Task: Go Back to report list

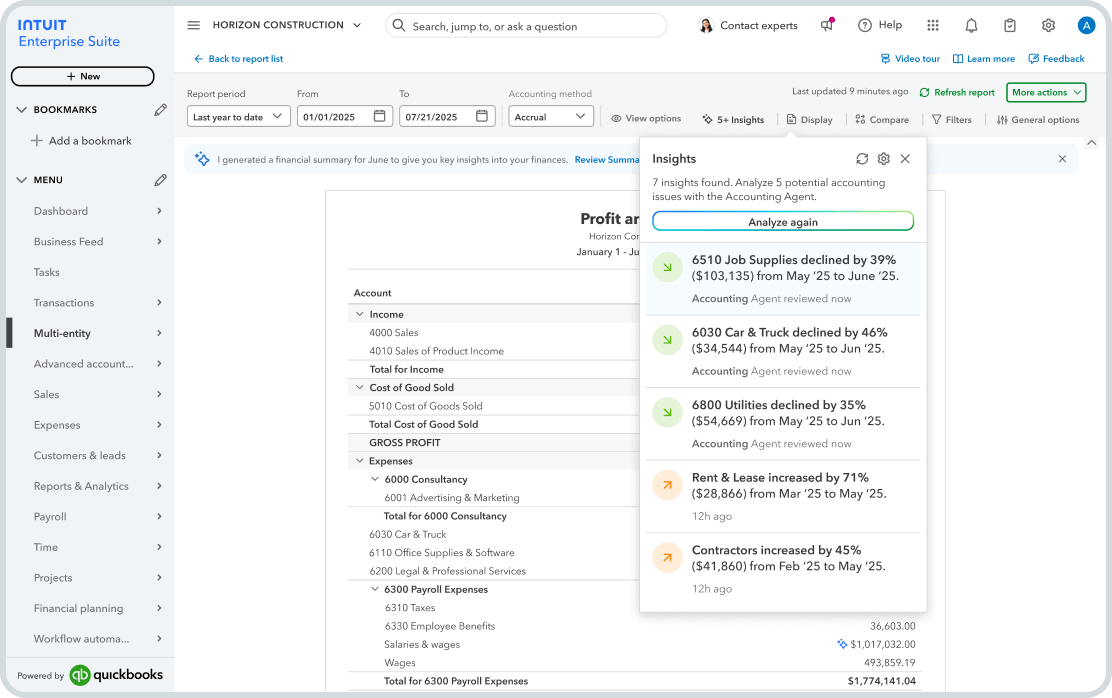Action: (237, 58)
